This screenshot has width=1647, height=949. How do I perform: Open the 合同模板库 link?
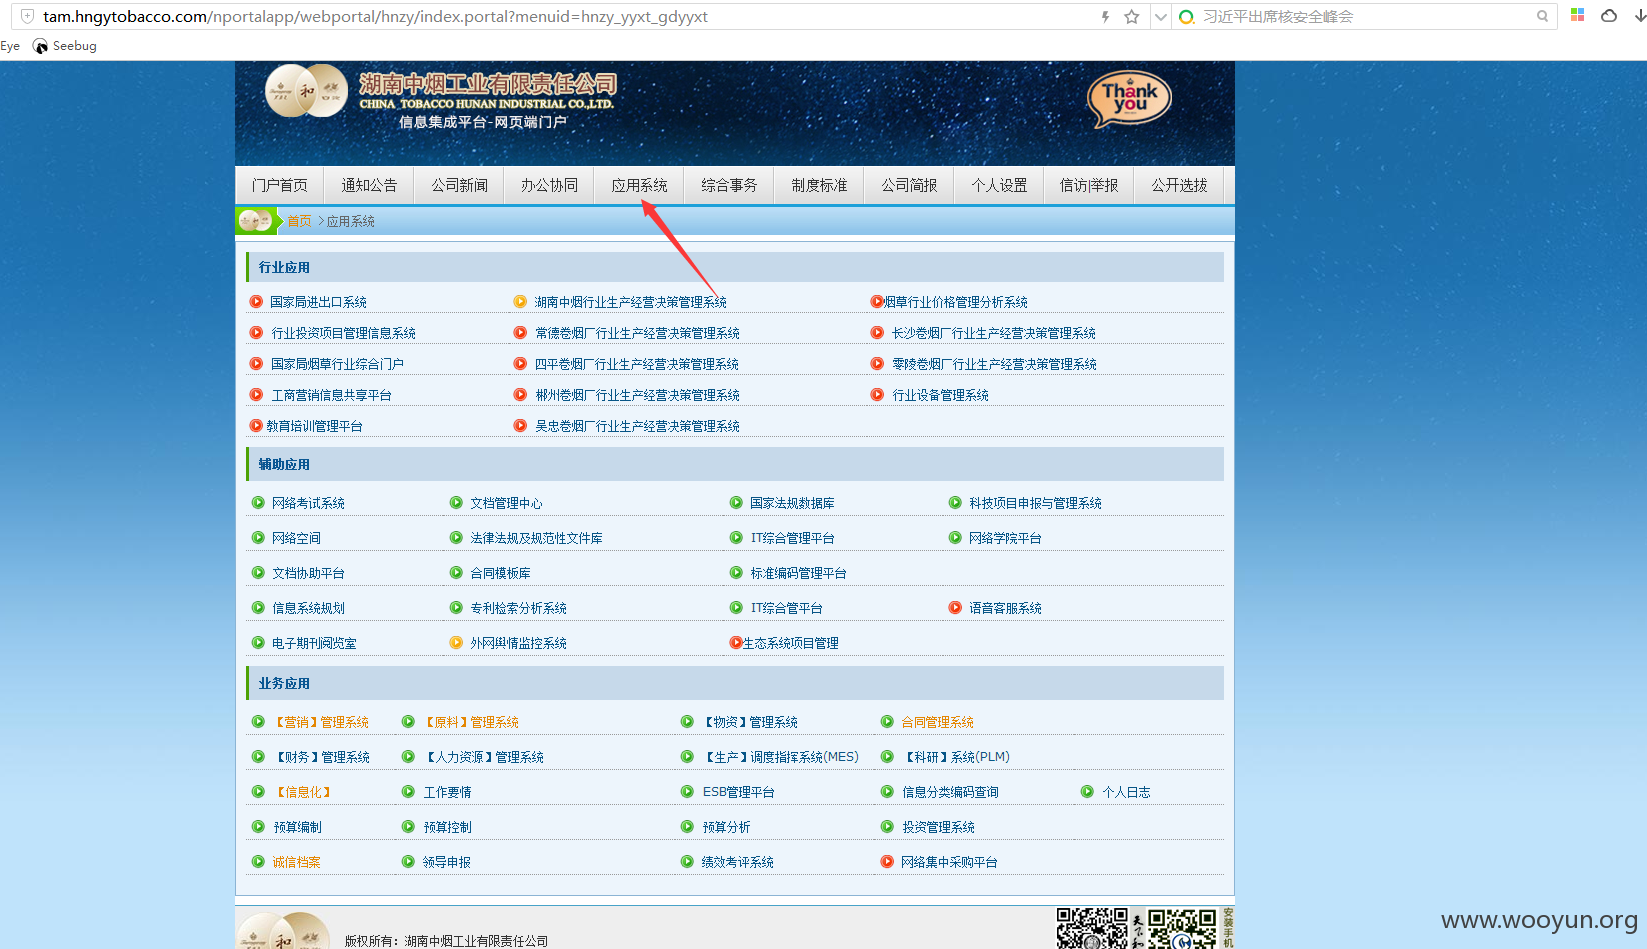point(500,573)
